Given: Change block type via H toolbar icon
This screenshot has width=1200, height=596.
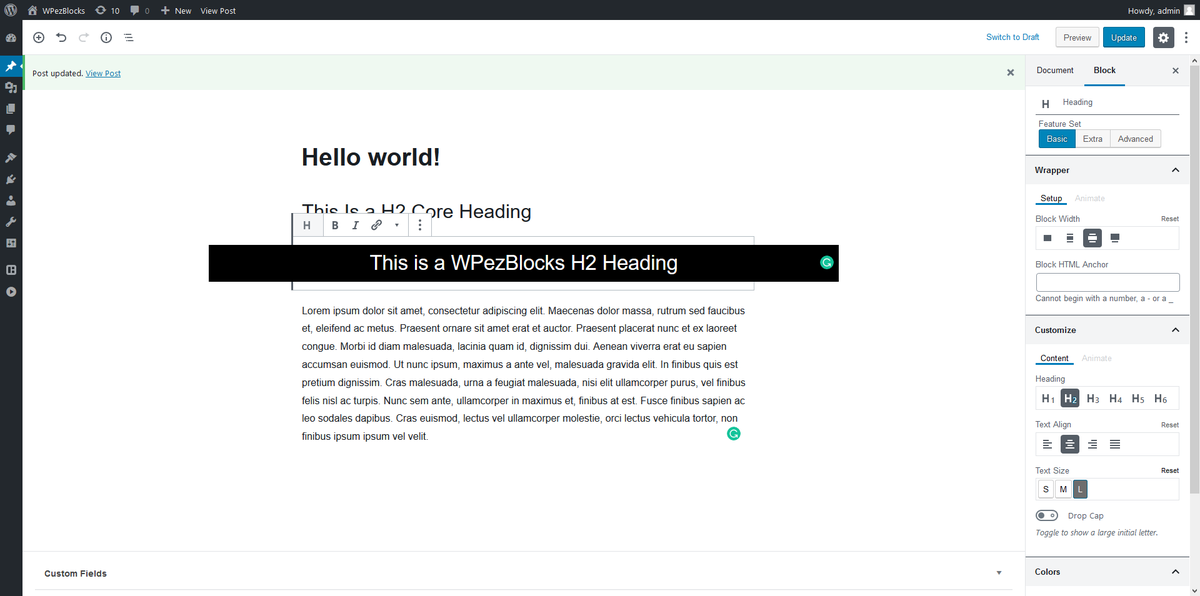Looking at the screenshot, I should [307, 225].
